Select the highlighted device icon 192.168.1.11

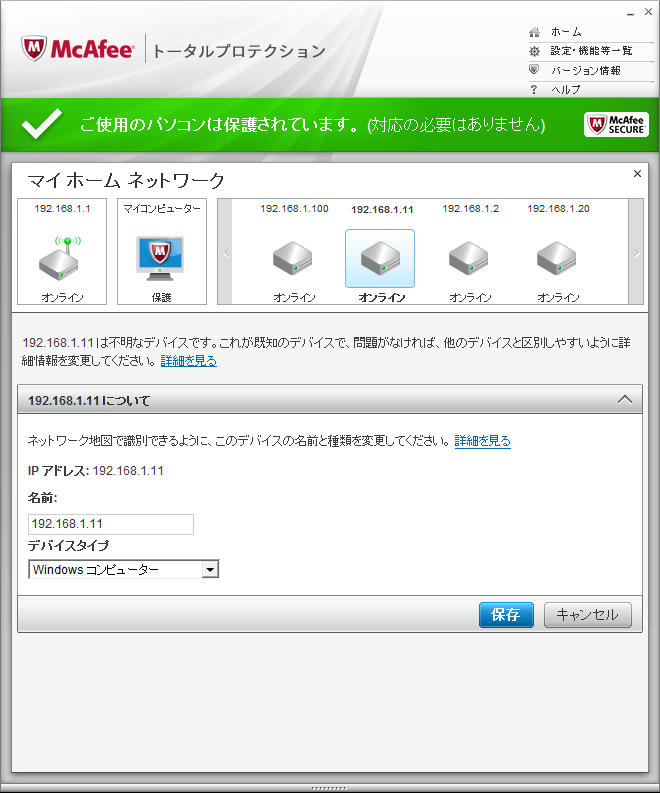coord(380,258)
